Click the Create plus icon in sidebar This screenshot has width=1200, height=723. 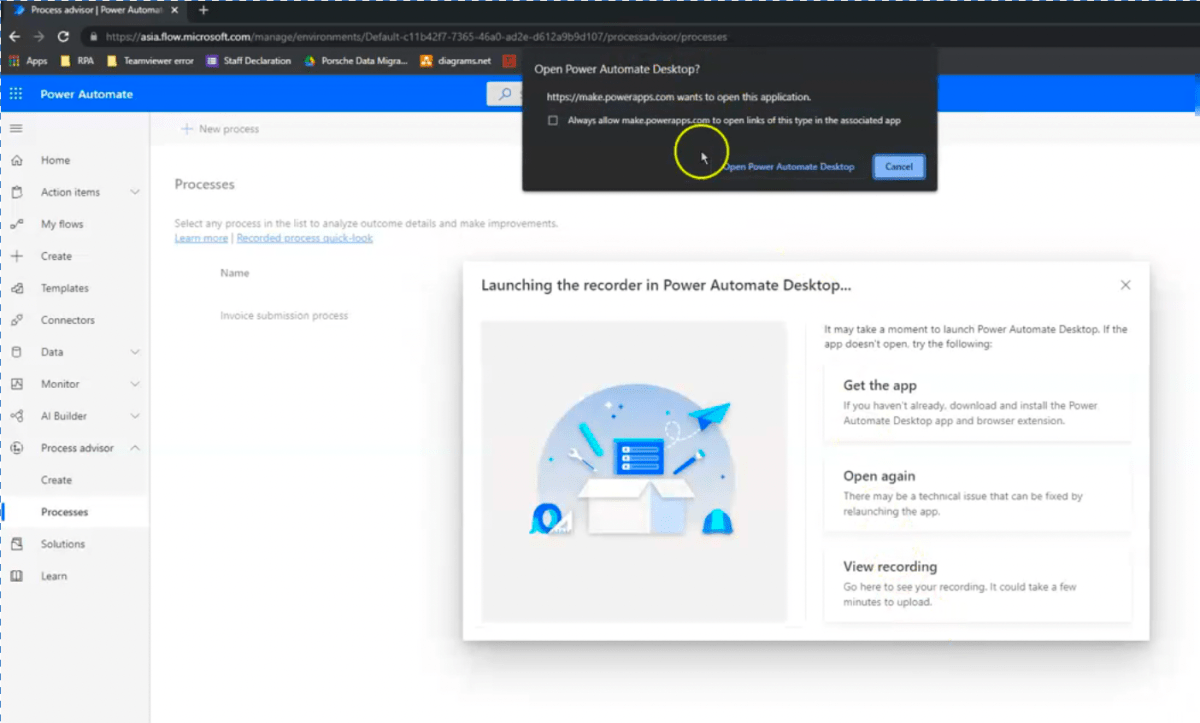pos(17,256)
